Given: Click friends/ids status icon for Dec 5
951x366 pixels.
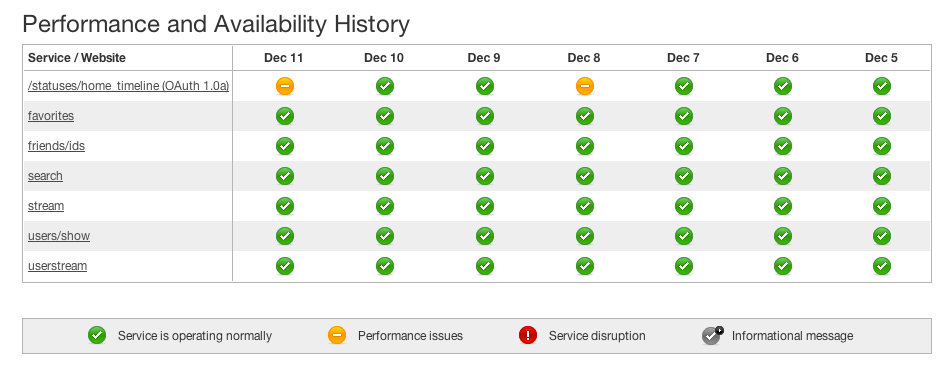Looking at the screenshot, I should (882, 146).
